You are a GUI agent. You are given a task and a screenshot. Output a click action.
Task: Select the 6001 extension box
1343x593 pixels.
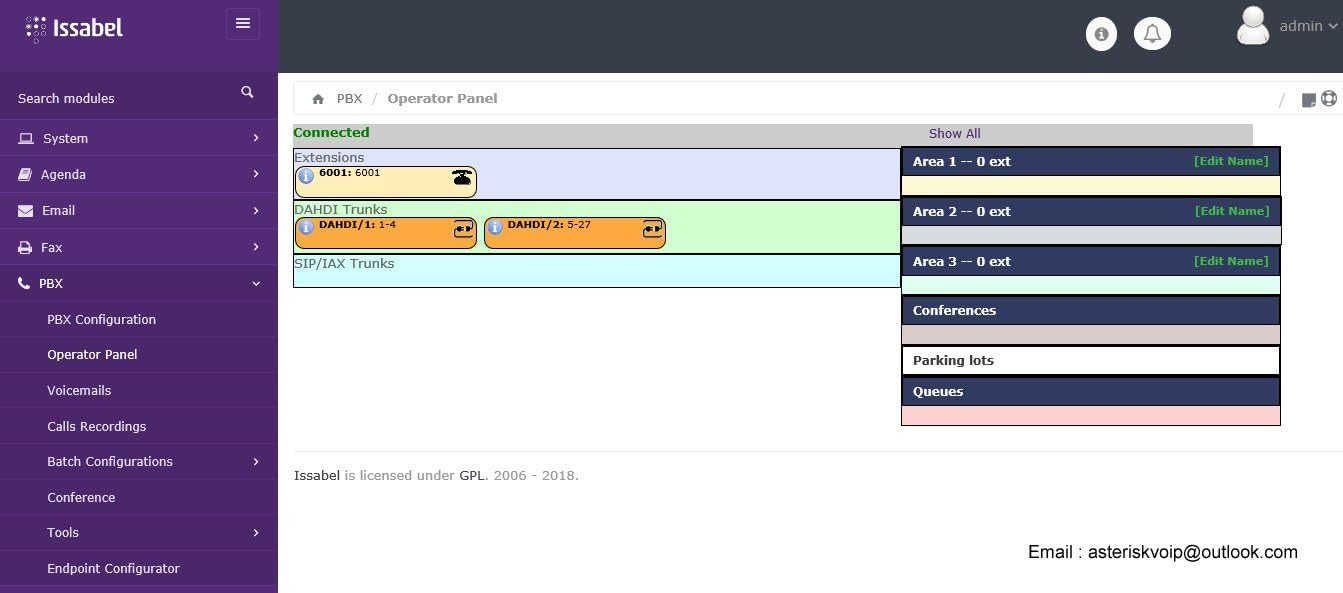click(x=385, y=182)
